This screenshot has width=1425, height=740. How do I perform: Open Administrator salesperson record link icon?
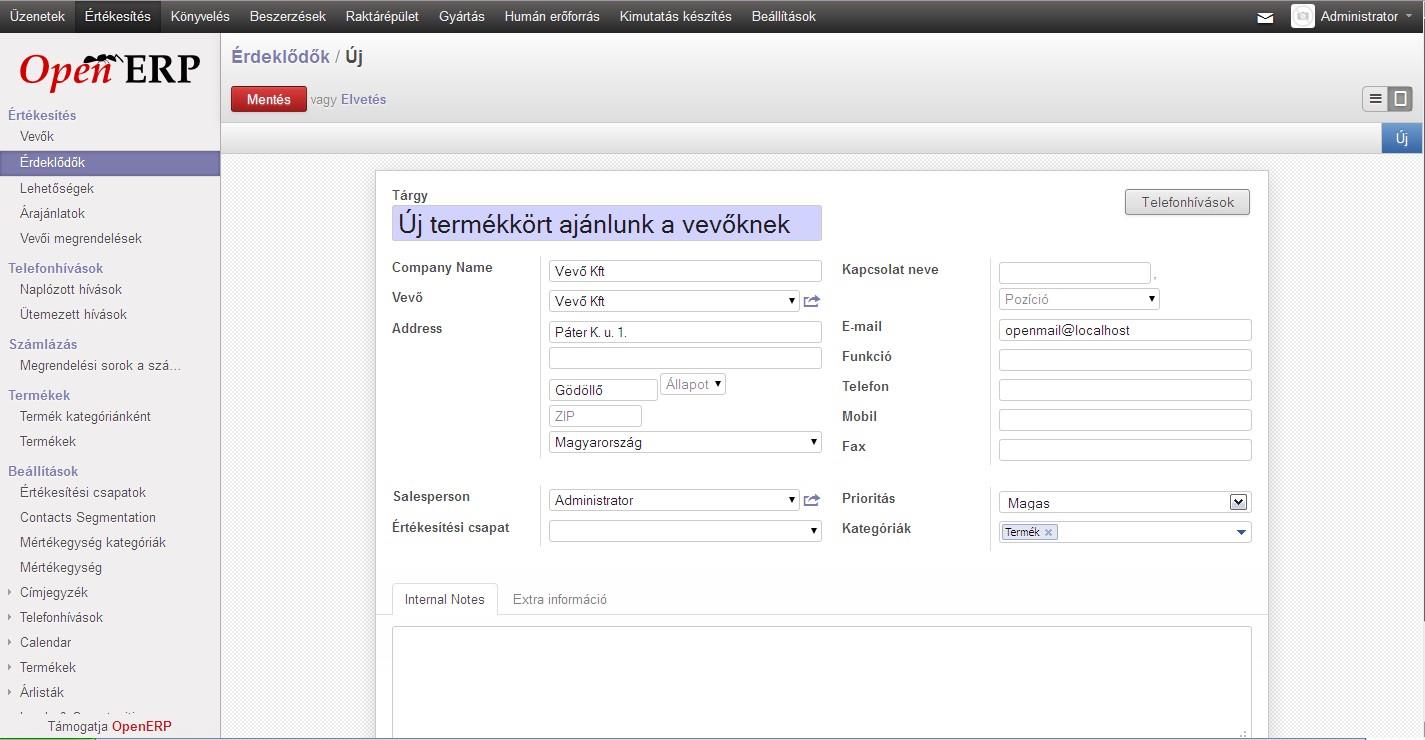(x=811, y=500)
